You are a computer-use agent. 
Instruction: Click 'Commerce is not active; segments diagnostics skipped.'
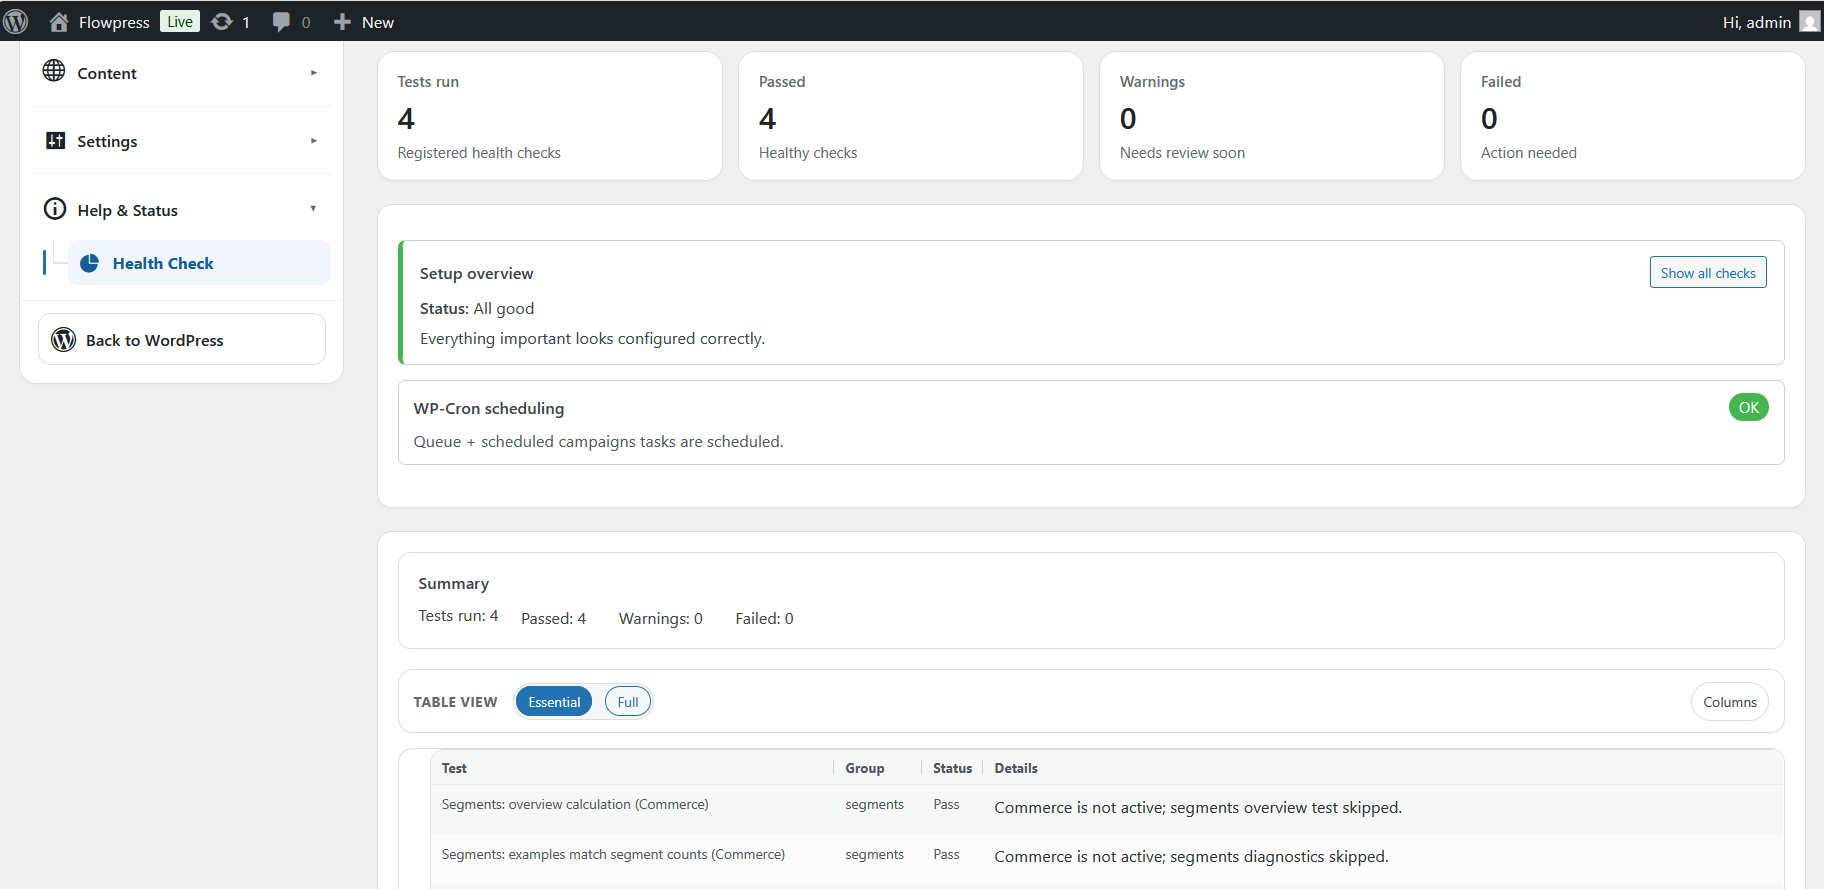pos(1191,856)
